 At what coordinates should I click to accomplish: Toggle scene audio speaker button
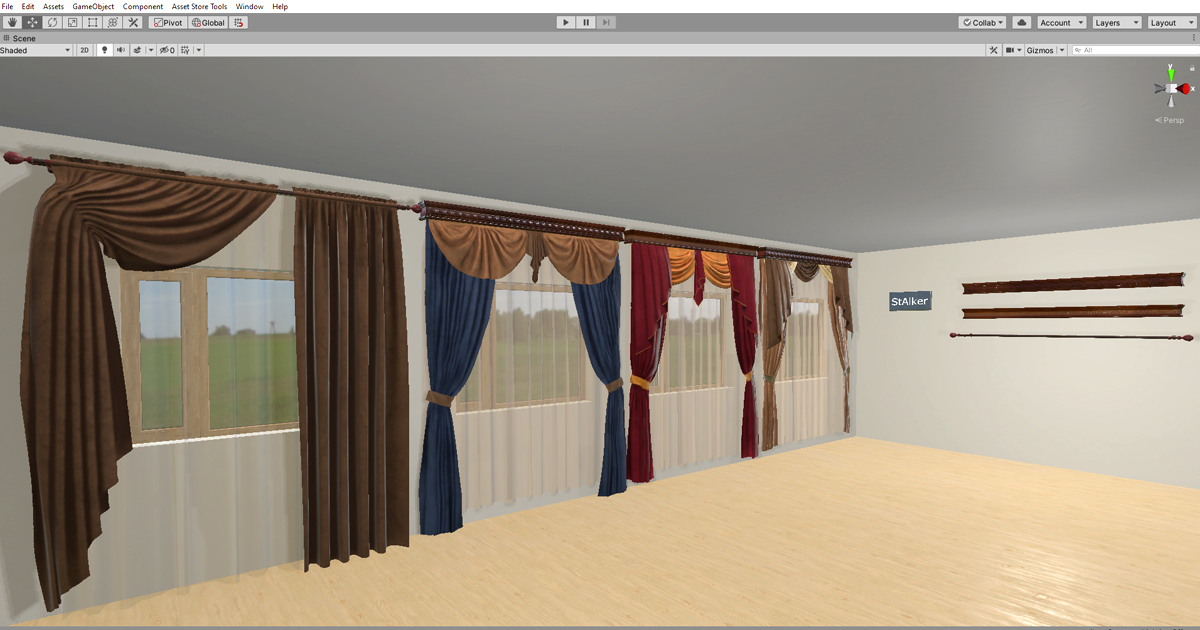tap(120, 50)
